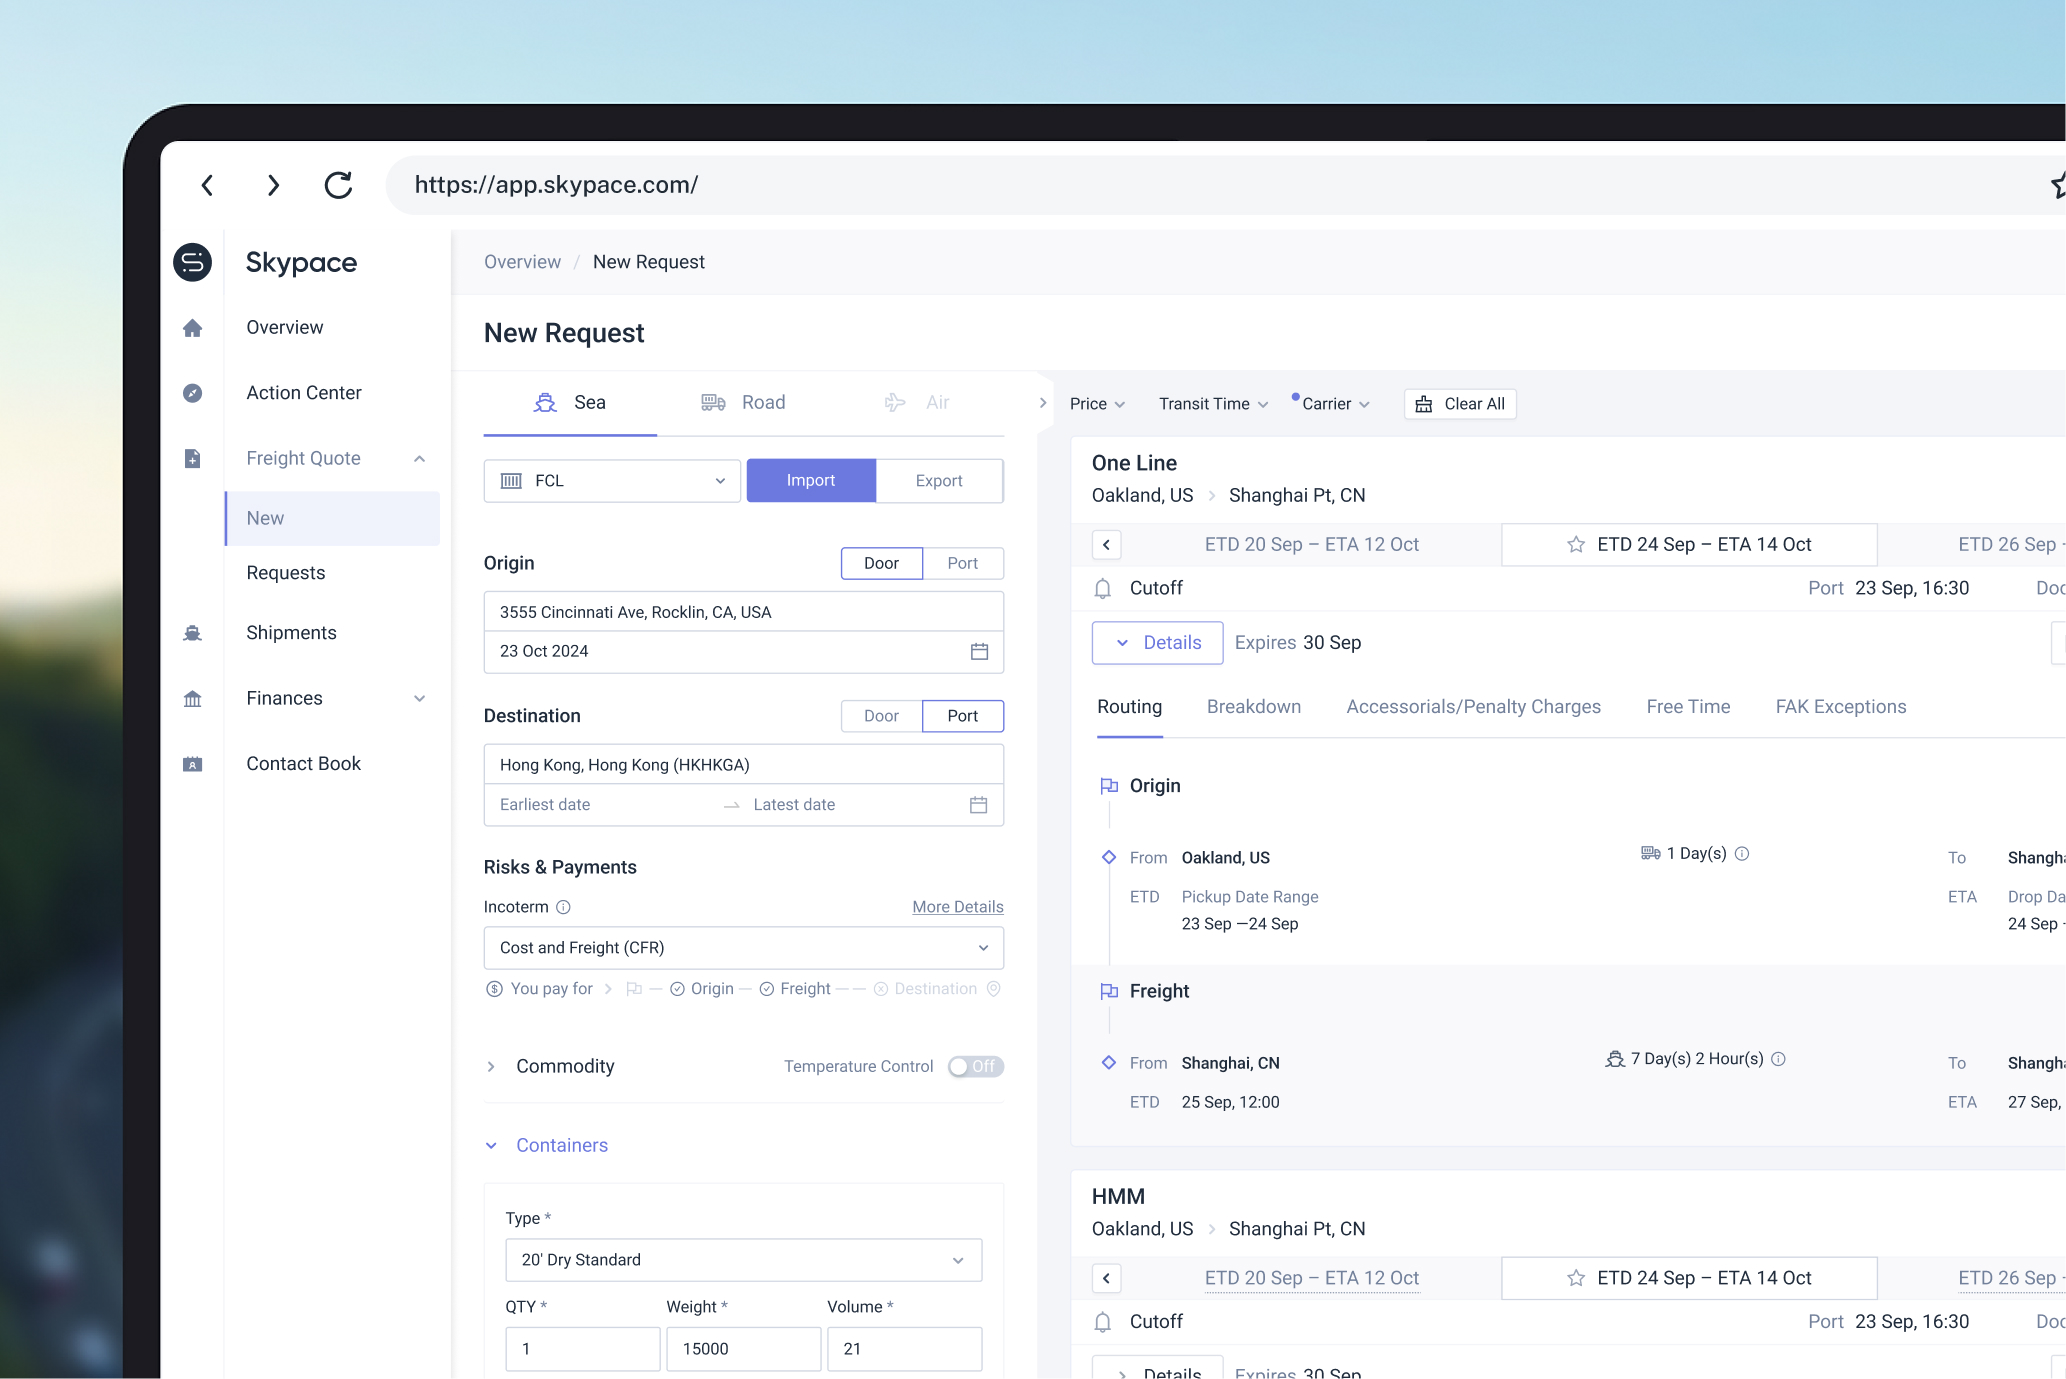Open the Breakdown tab
The image size is (2066, 1379).
pyautogui.click(x=1253, y=707)
